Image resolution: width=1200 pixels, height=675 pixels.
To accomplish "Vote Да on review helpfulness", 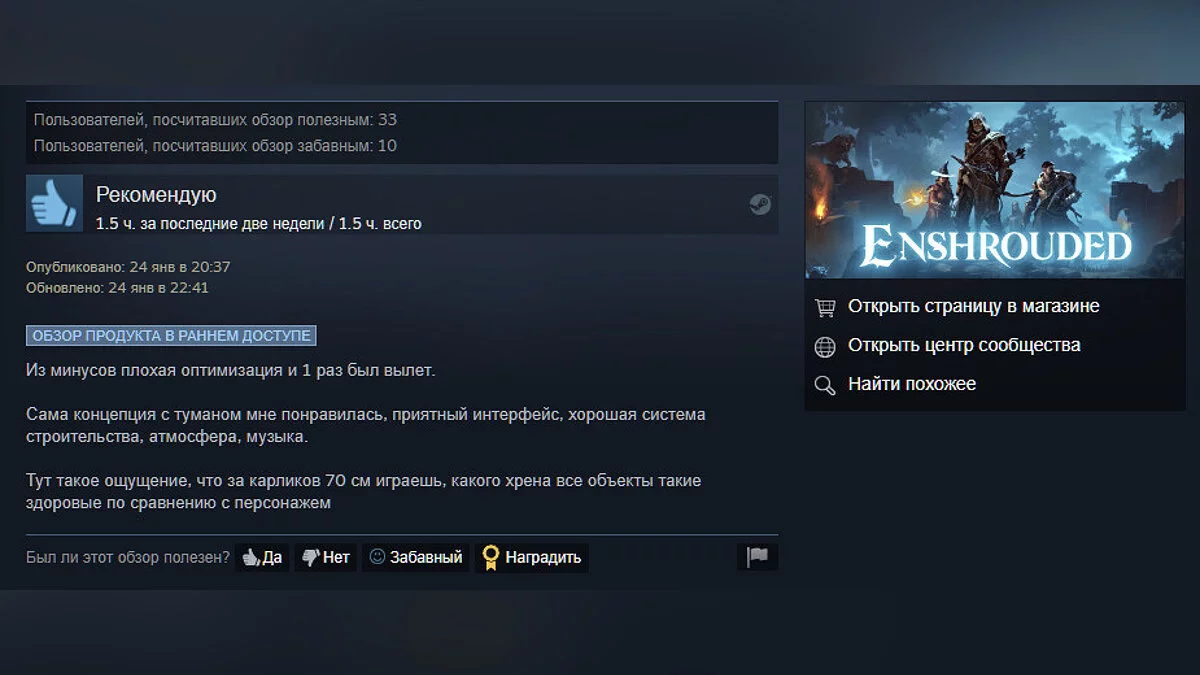I will point(262,557).
